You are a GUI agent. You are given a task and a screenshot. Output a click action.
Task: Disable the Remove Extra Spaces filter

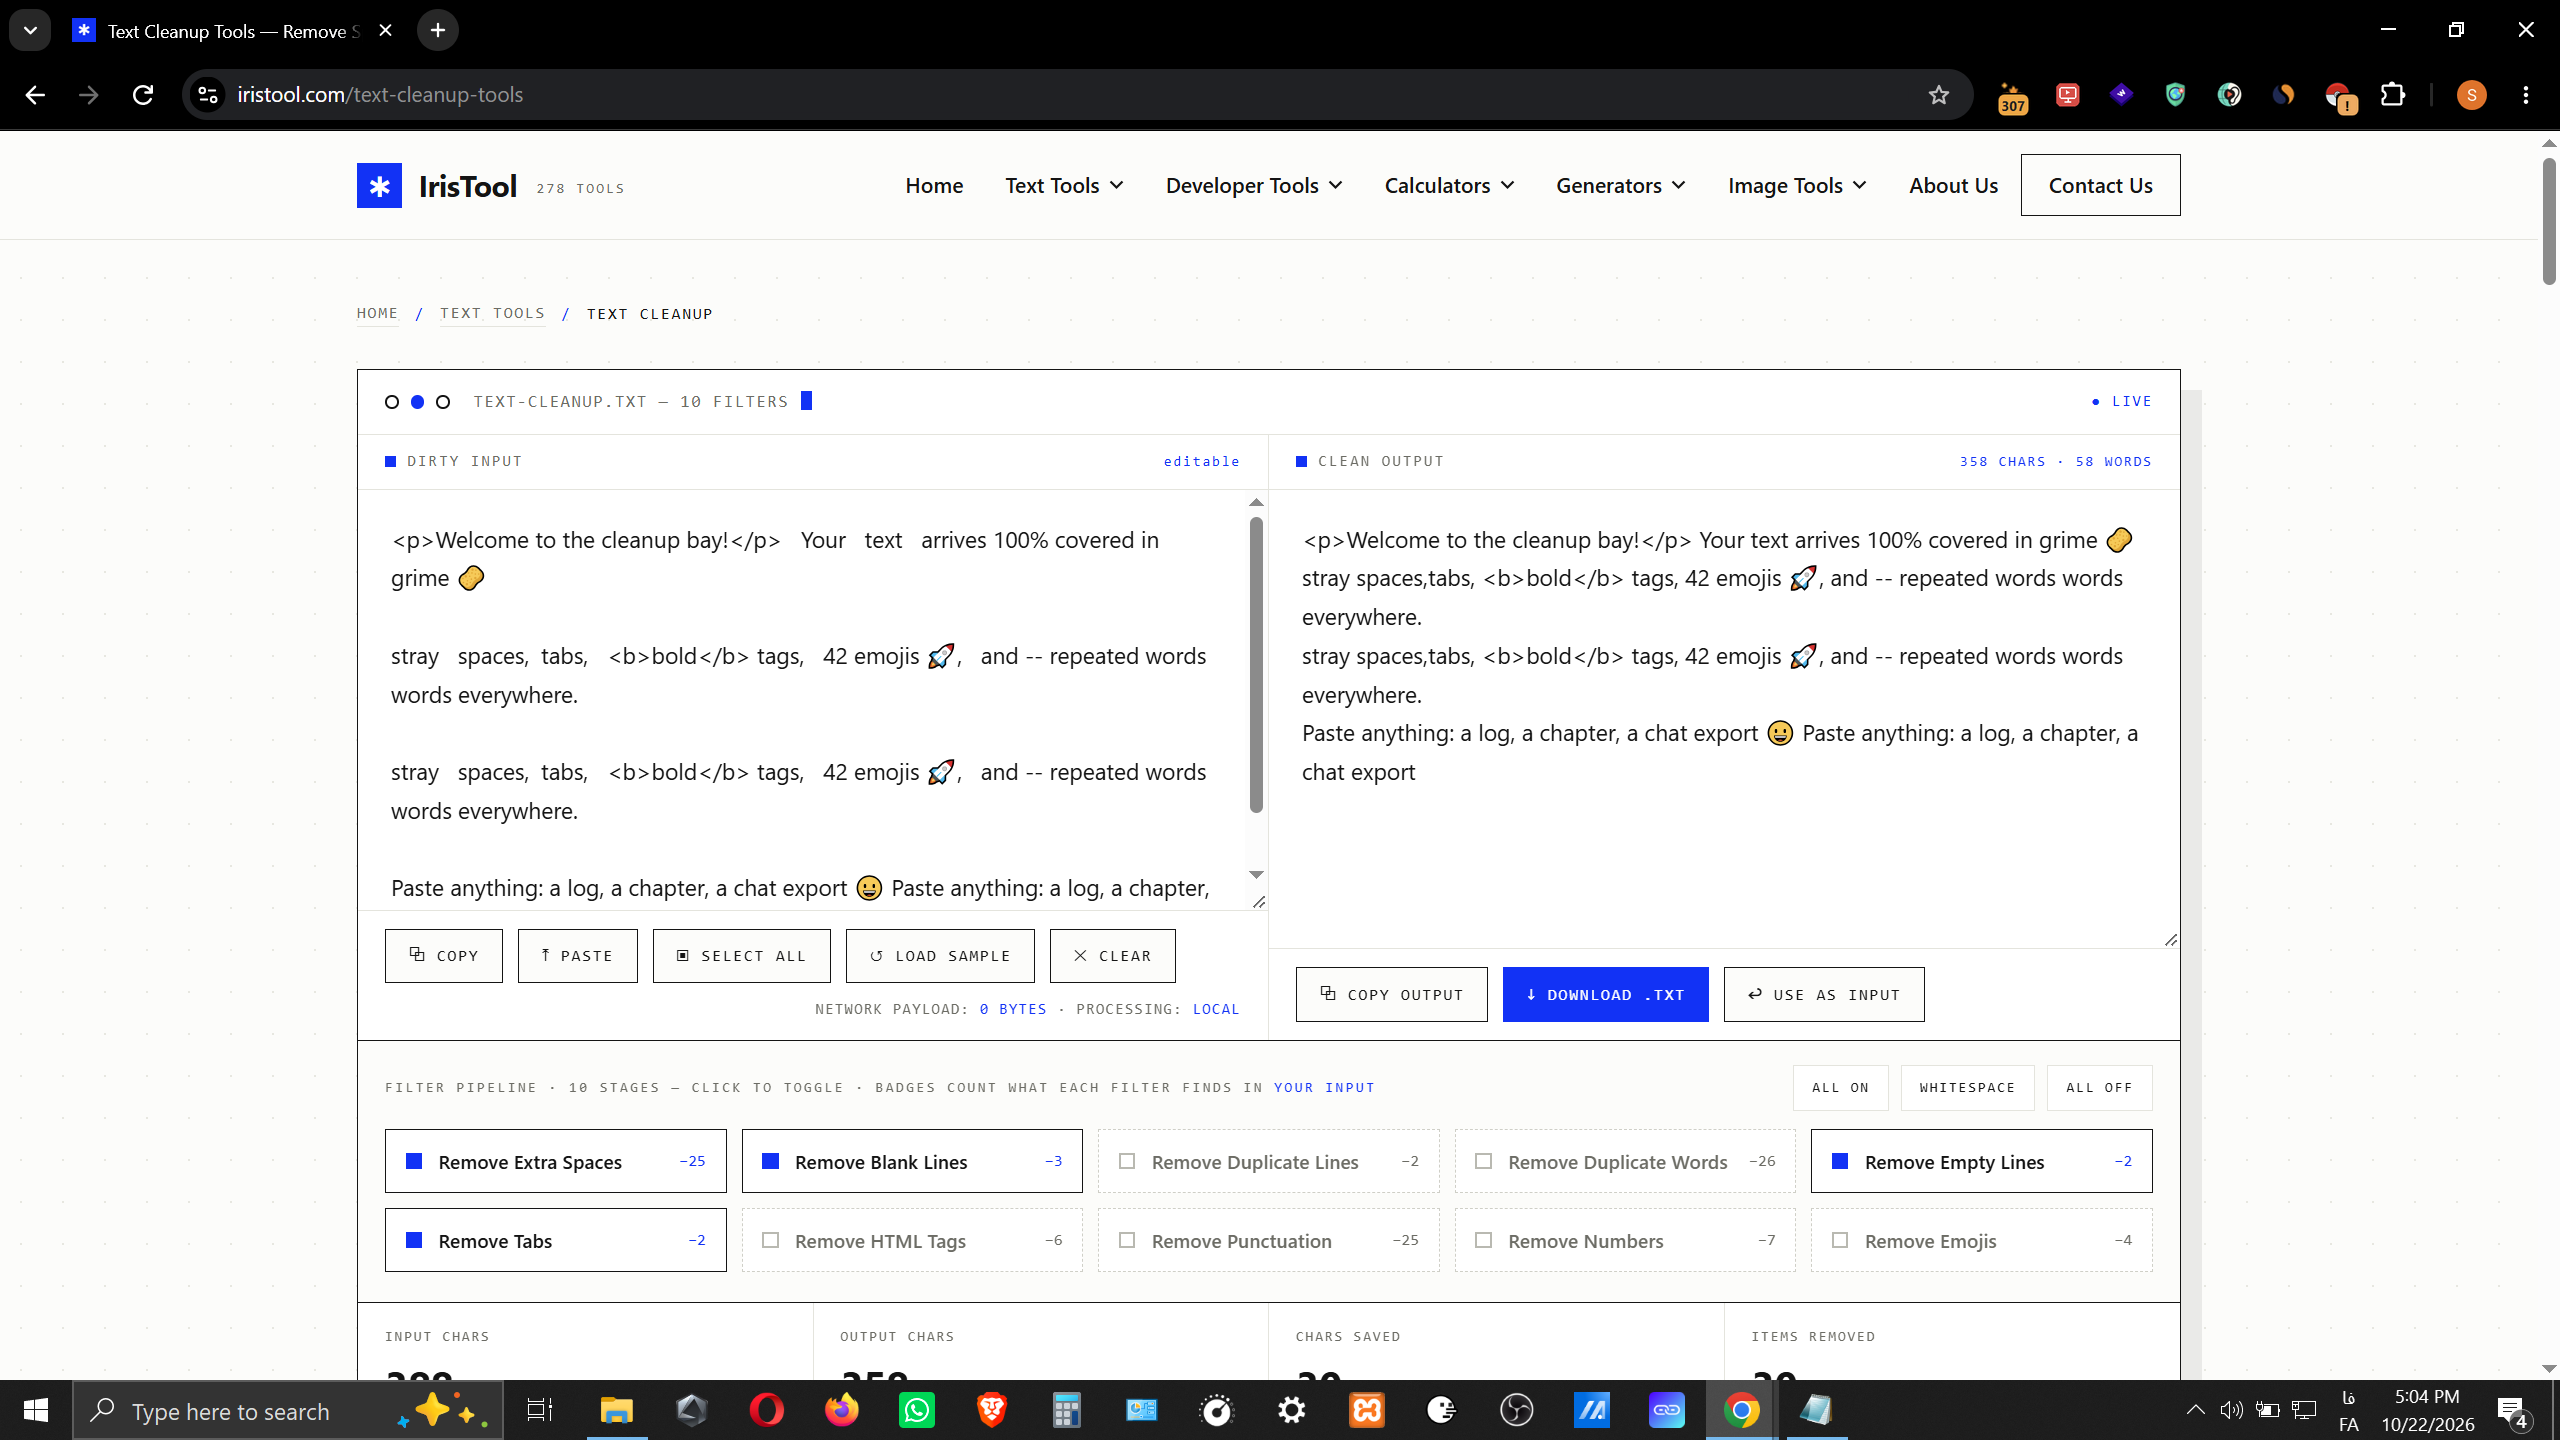point(556,1161)
